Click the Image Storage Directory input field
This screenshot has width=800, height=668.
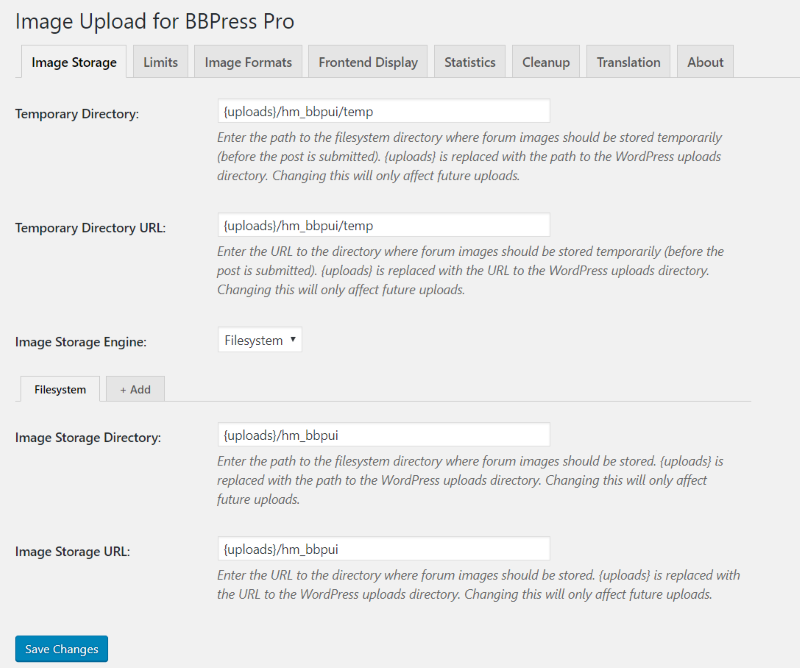coord(384,435)
